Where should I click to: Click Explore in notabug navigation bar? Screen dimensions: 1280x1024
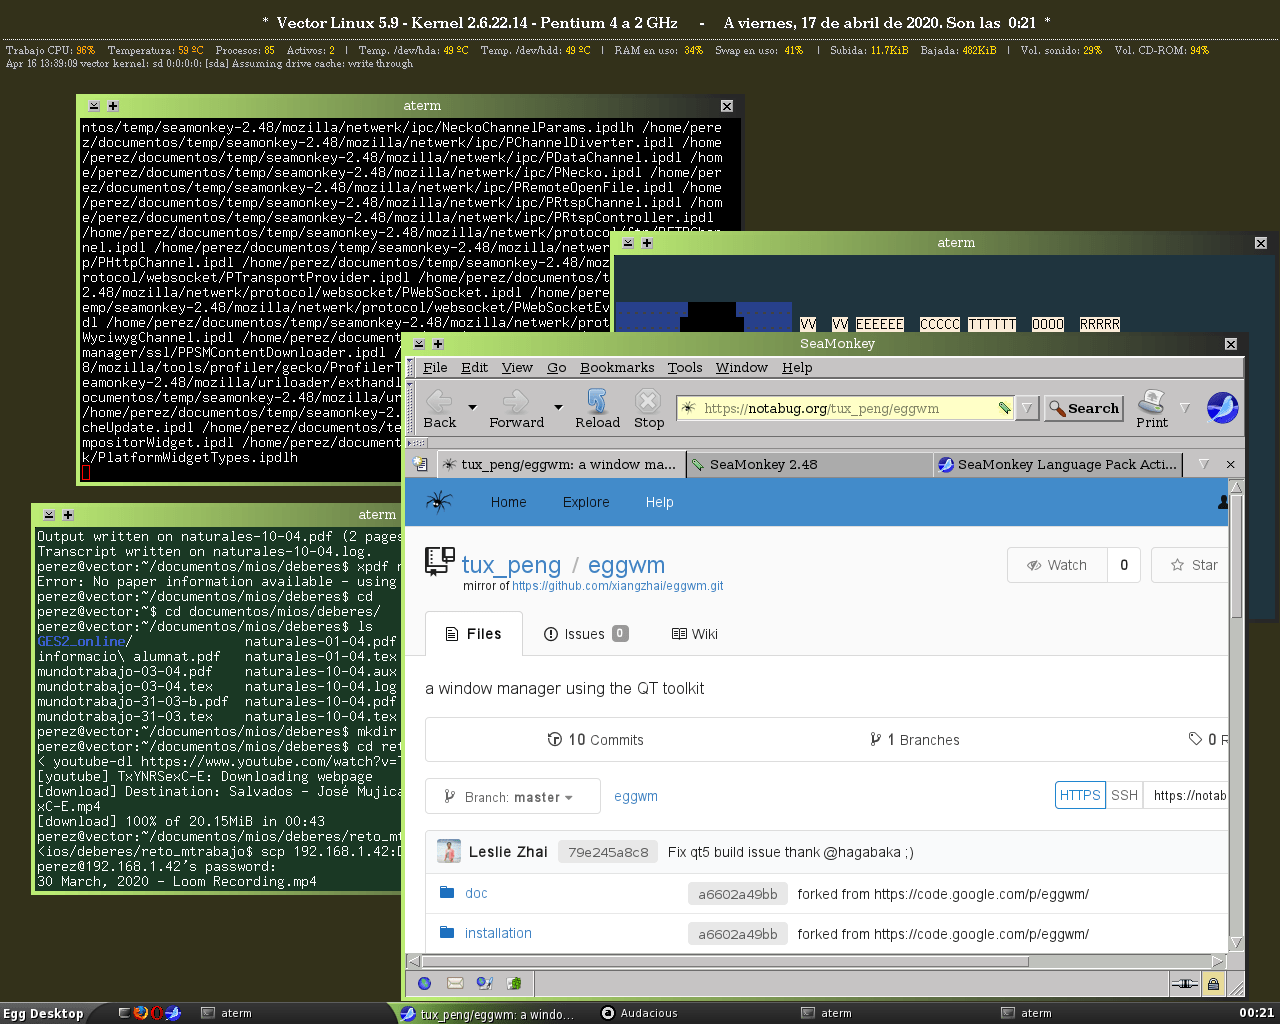tap(586, 502)
